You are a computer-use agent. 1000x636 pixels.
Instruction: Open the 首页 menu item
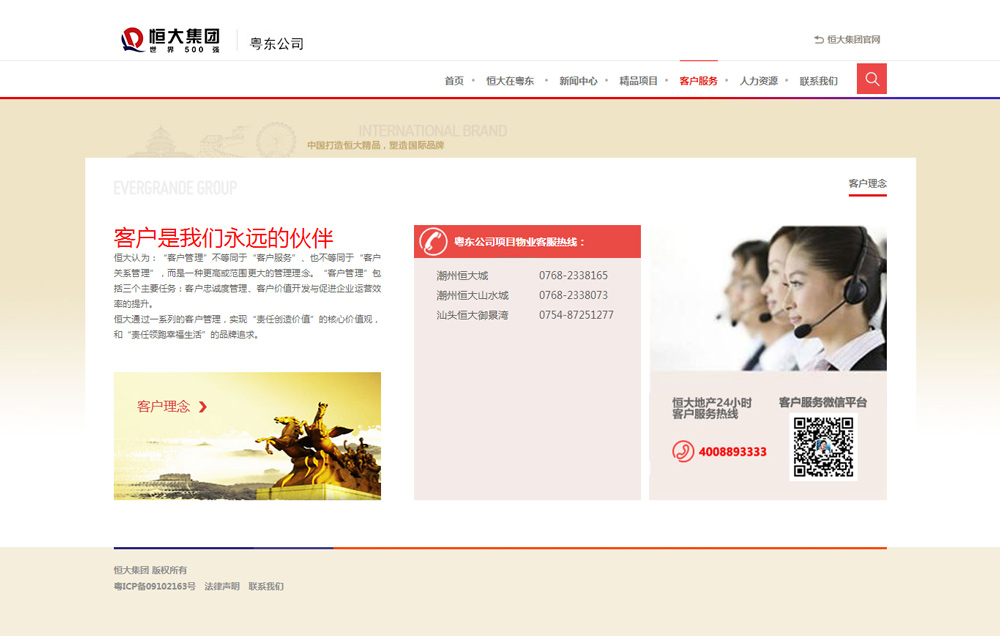pyautogui.click(x=454, y=81)
